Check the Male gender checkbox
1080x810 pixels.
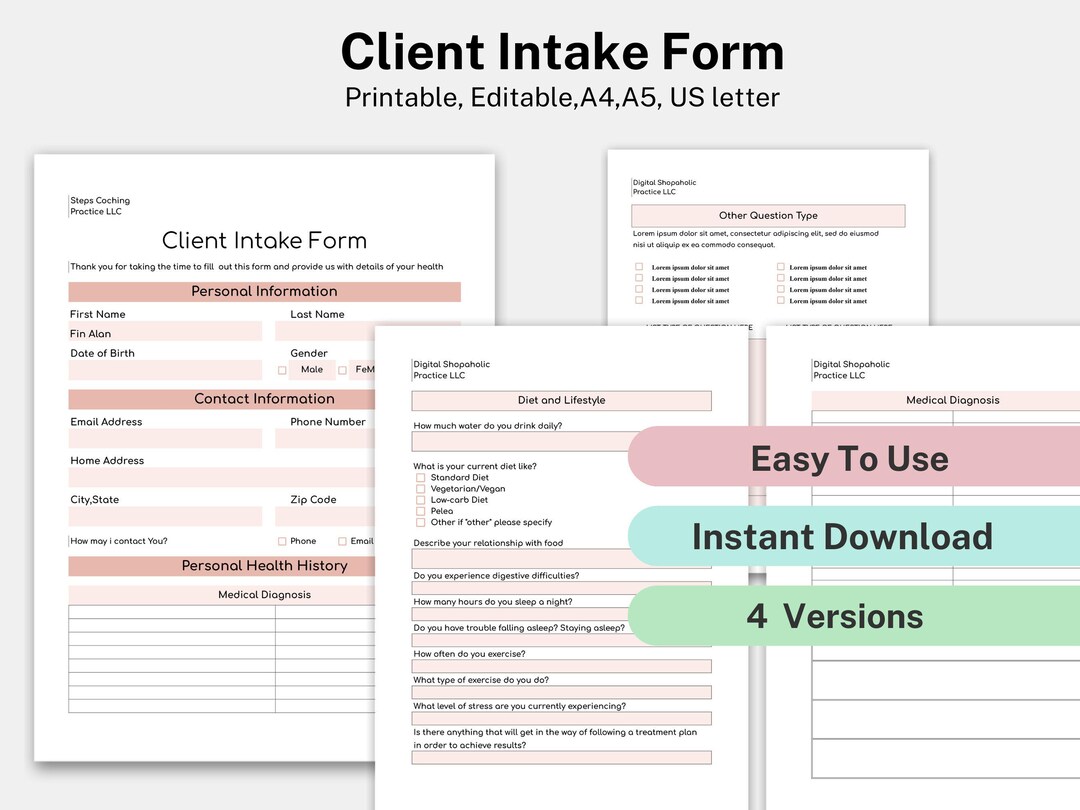coord(283,369)
